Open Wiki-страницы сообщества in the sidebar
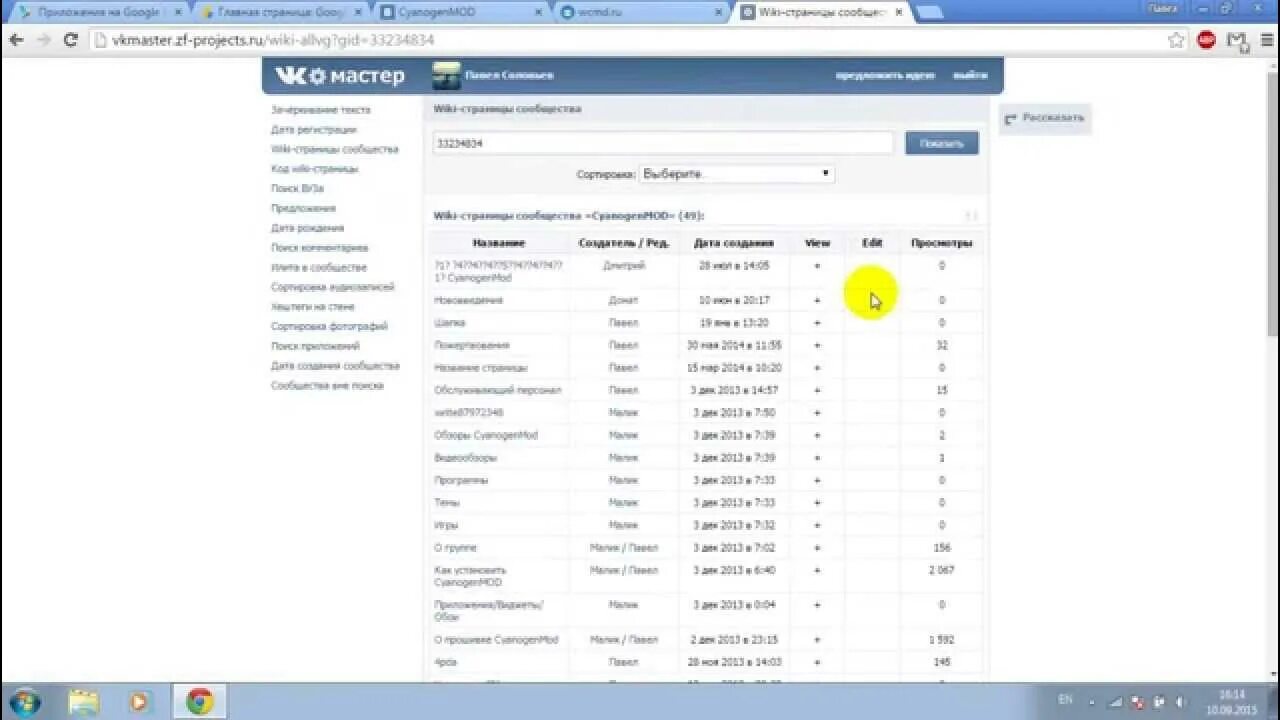Image resolution: width=1280 pixels, height=720 pixels. click(x=334, y=149)
